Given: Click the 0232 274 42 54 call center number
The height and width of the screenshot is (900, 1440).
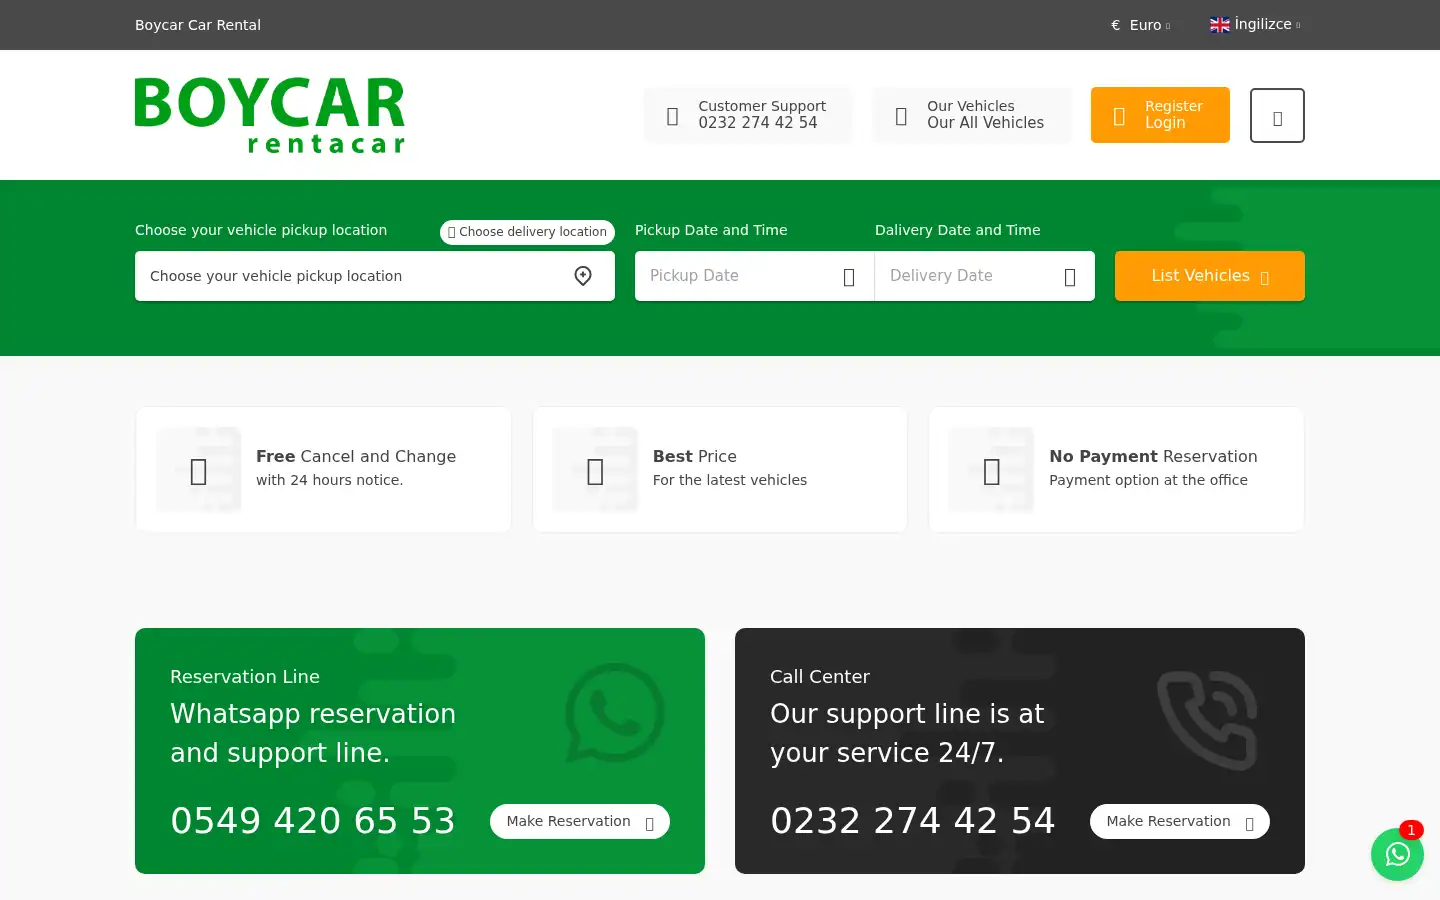Looking at the screenshot, I should click(913, 821).
